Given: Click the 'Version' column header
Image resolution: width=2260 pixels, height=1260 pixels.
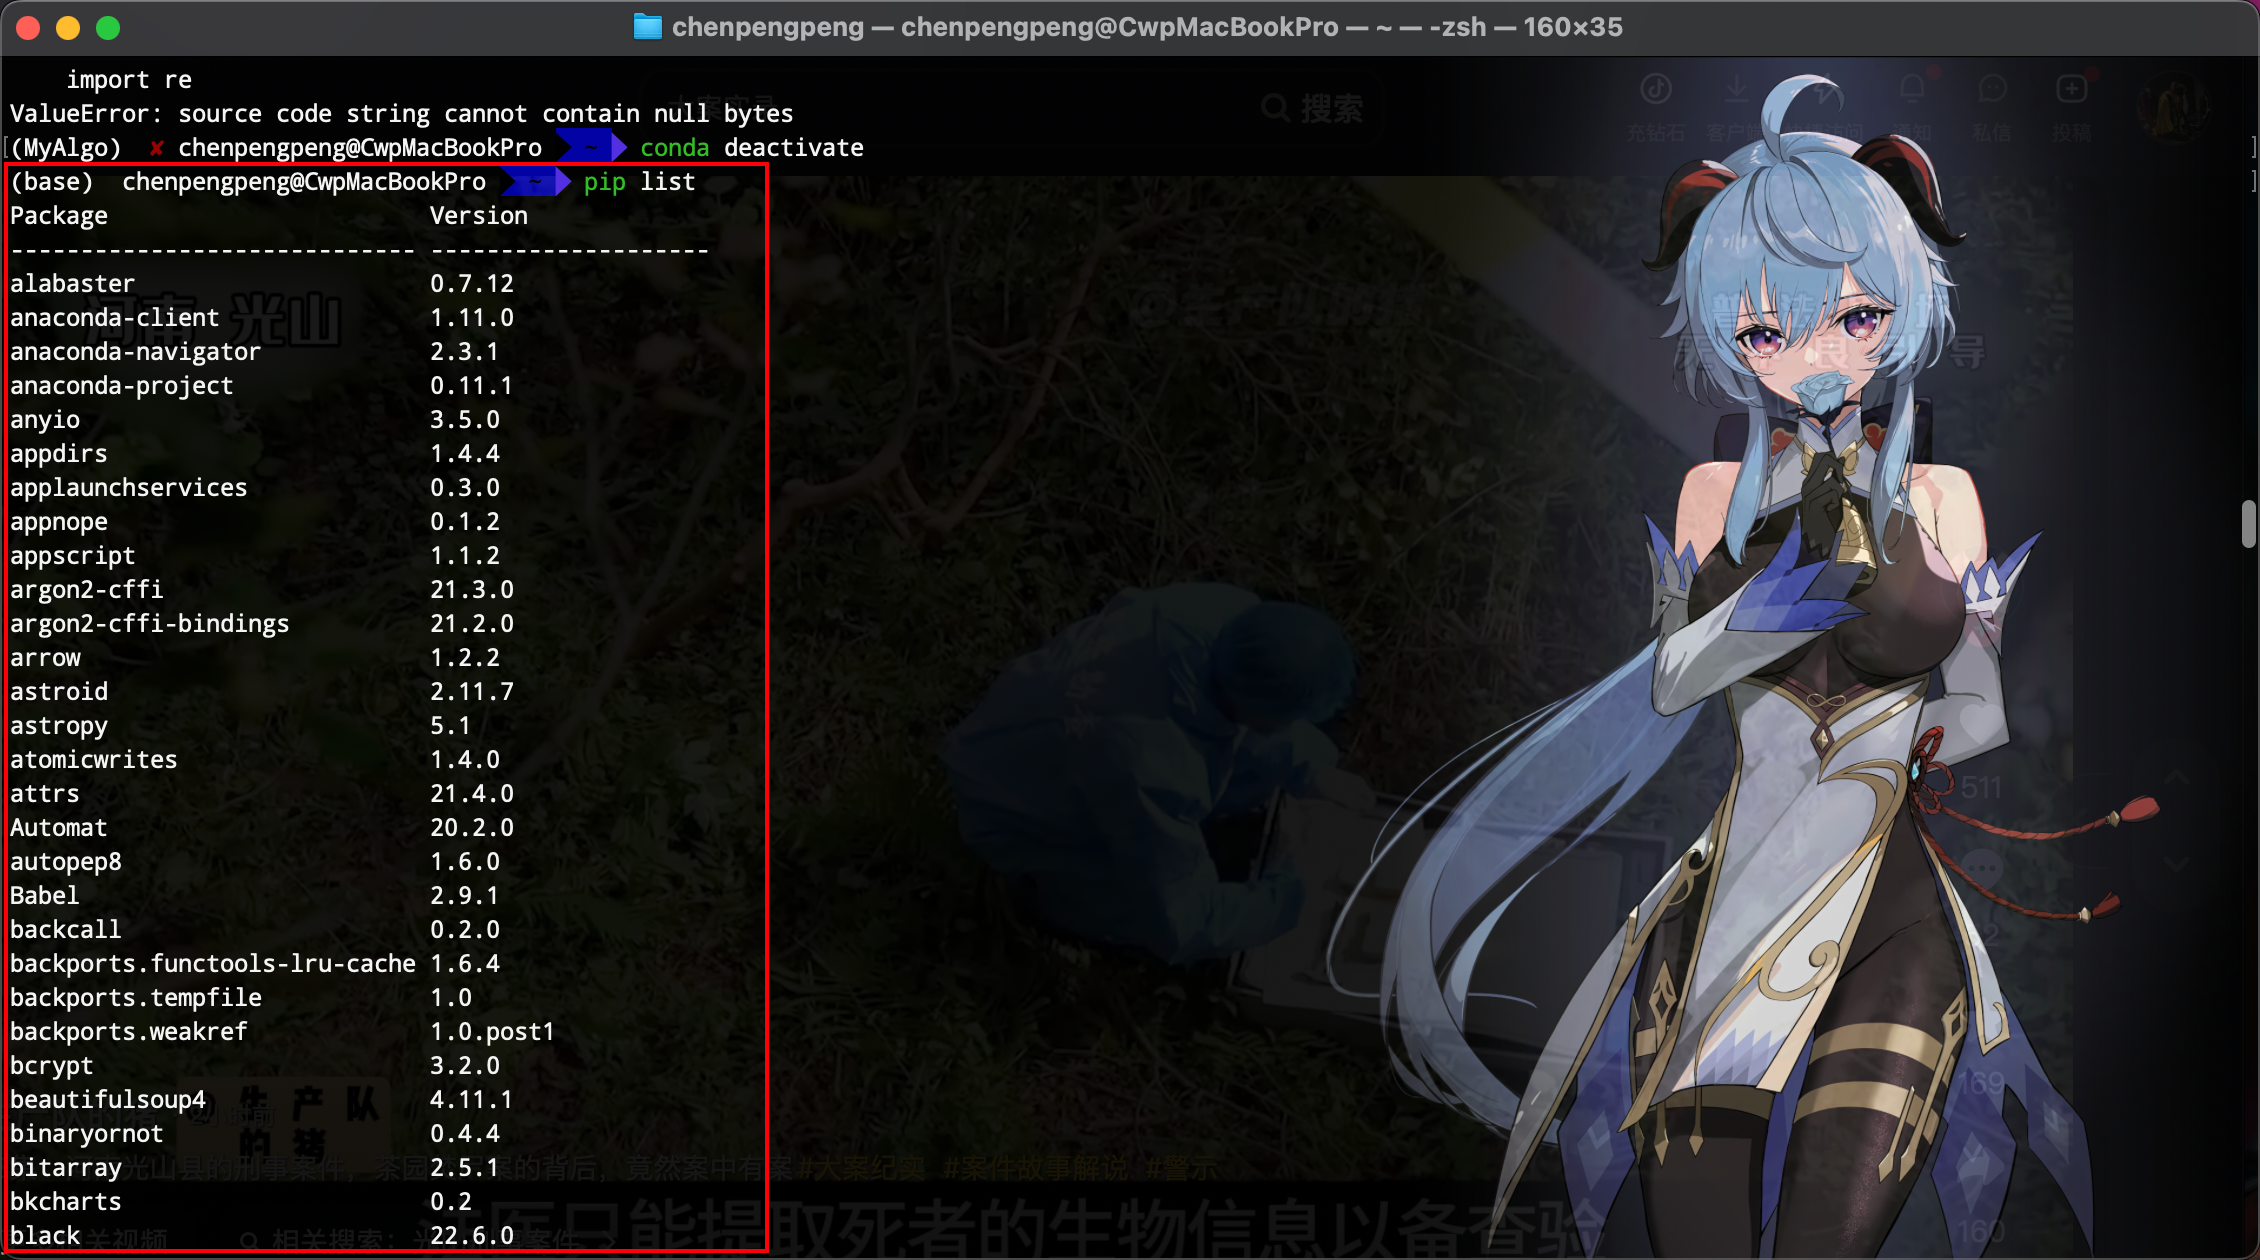Looking at the screenshot, I should coord(479,216).
